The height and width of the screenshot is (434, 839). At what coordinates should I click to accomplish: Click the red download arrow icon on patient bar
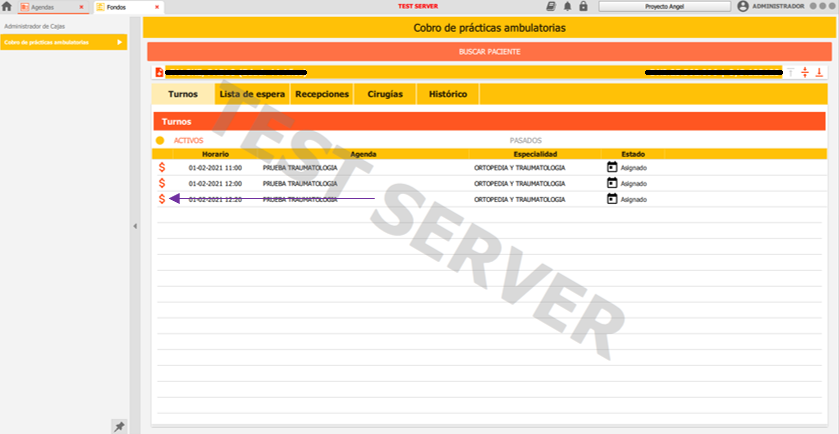point(819,72)
